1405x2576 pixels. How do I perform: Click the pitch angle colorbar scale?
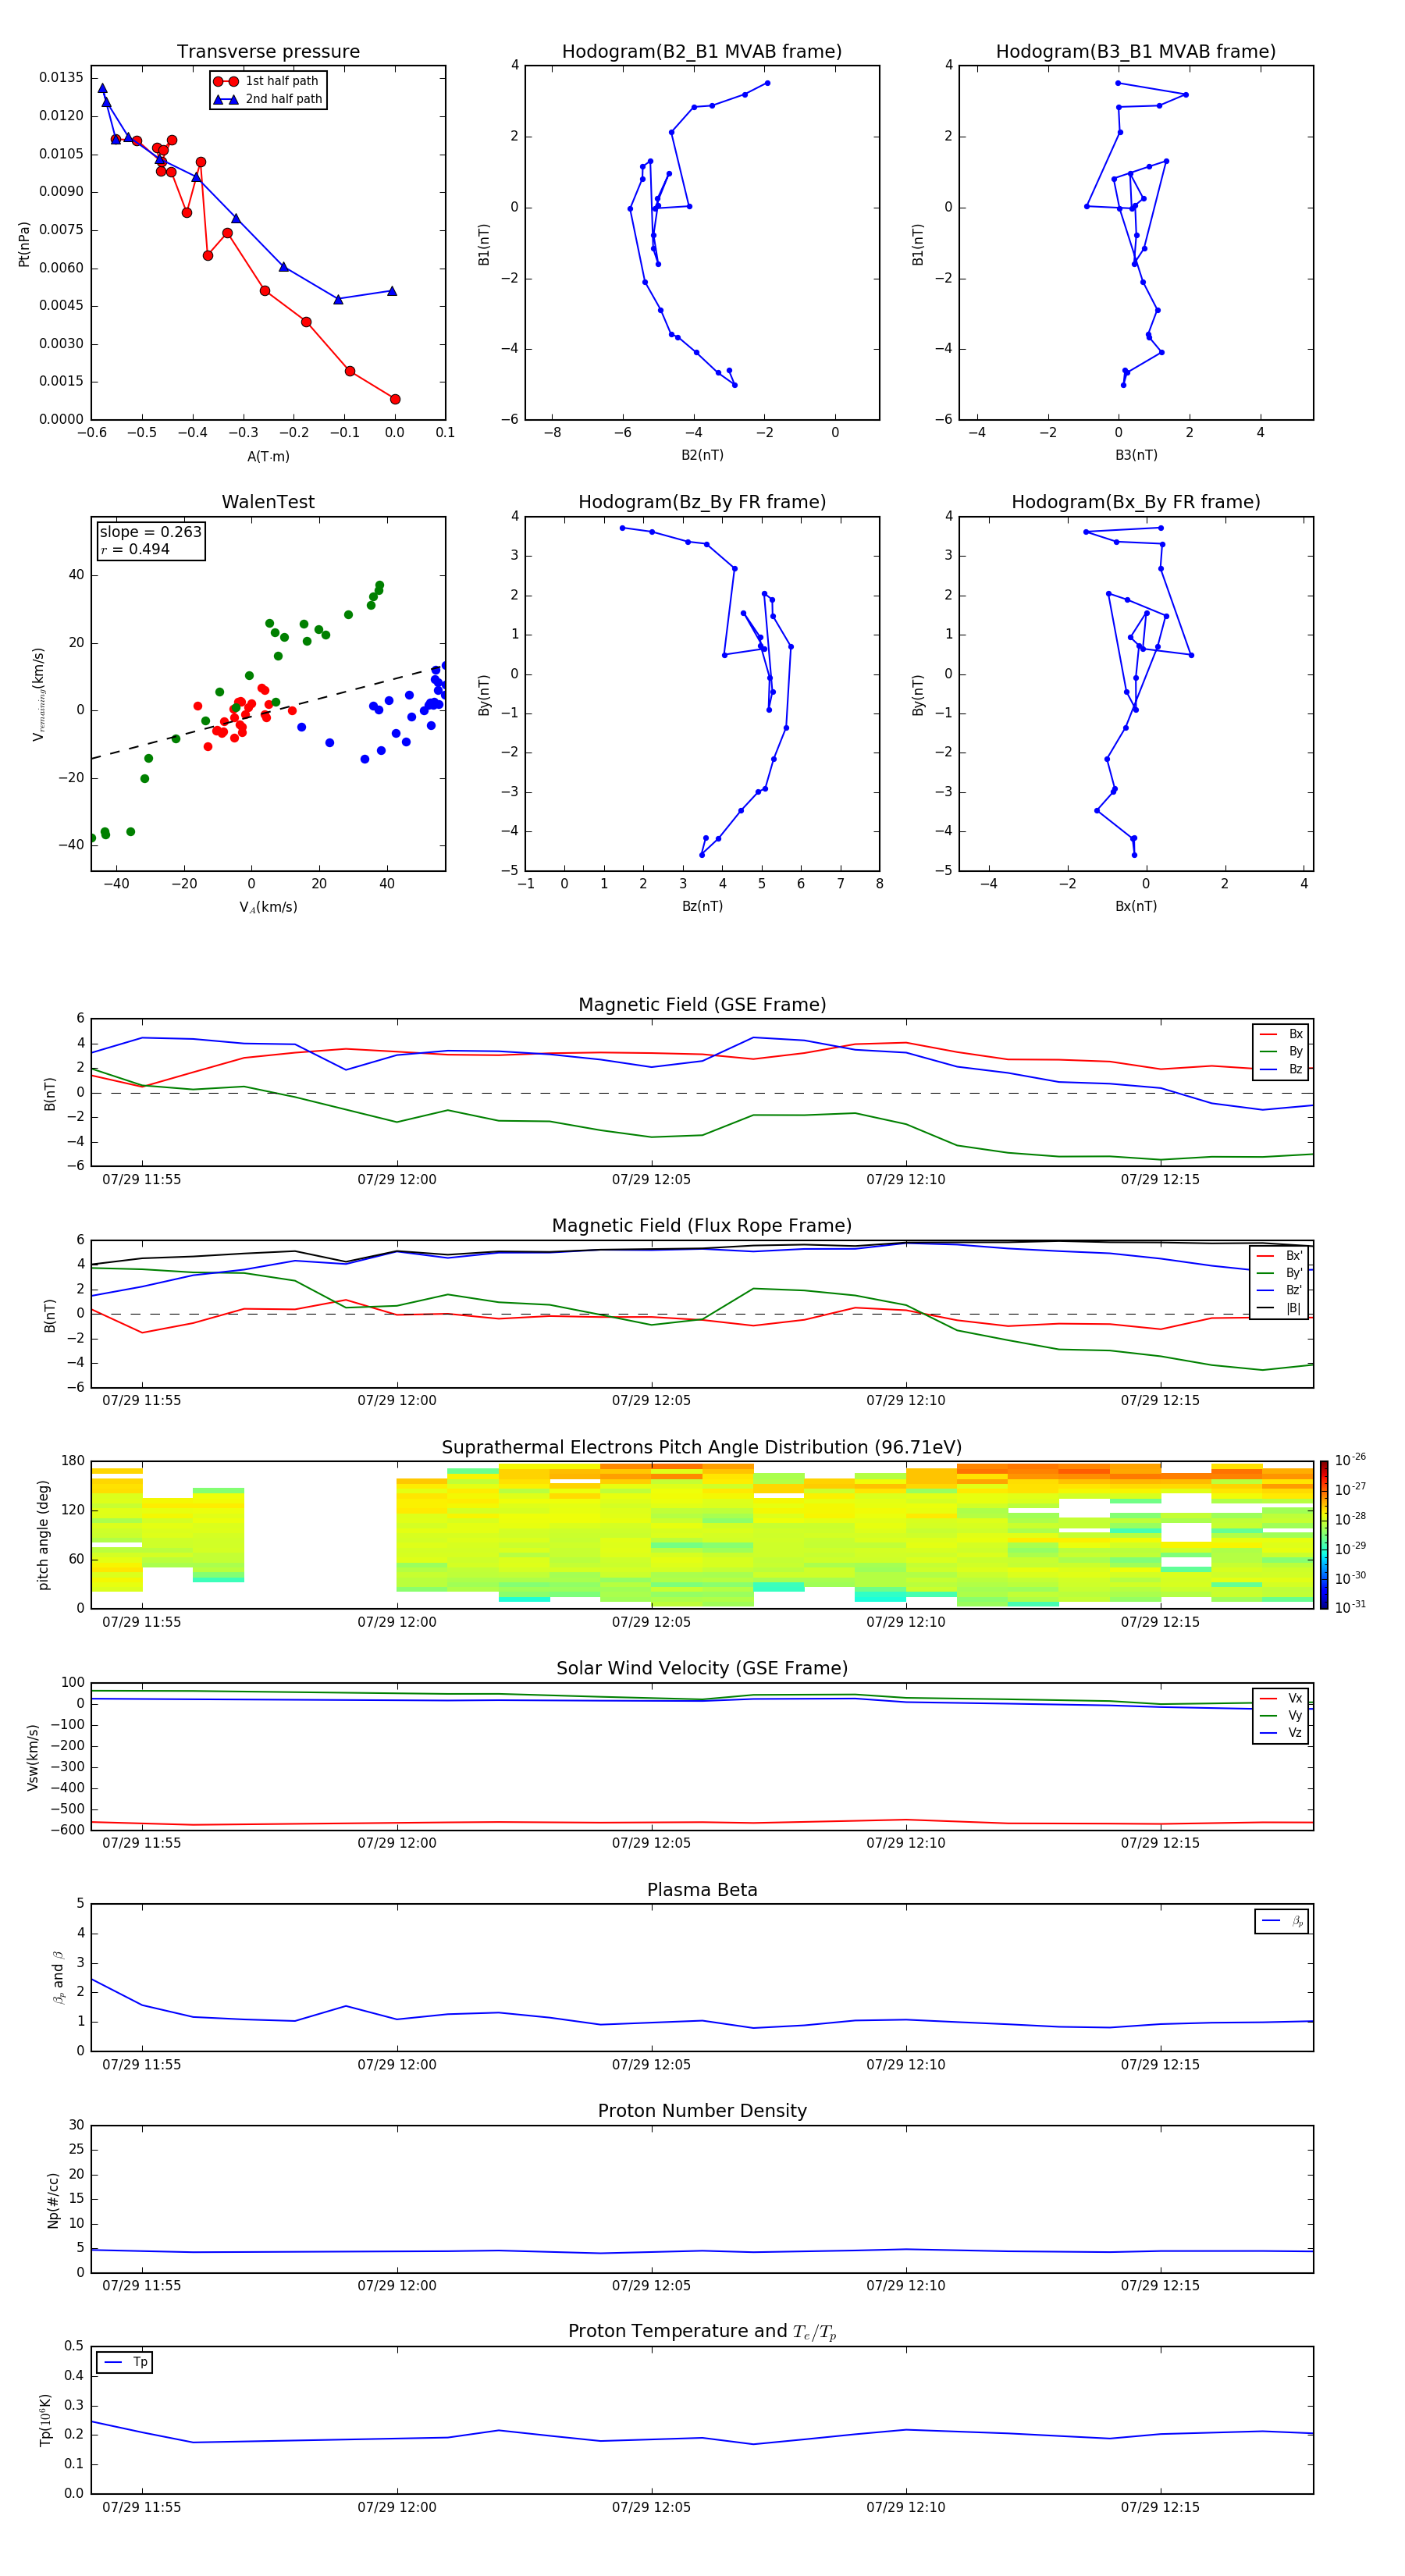1324,1535
